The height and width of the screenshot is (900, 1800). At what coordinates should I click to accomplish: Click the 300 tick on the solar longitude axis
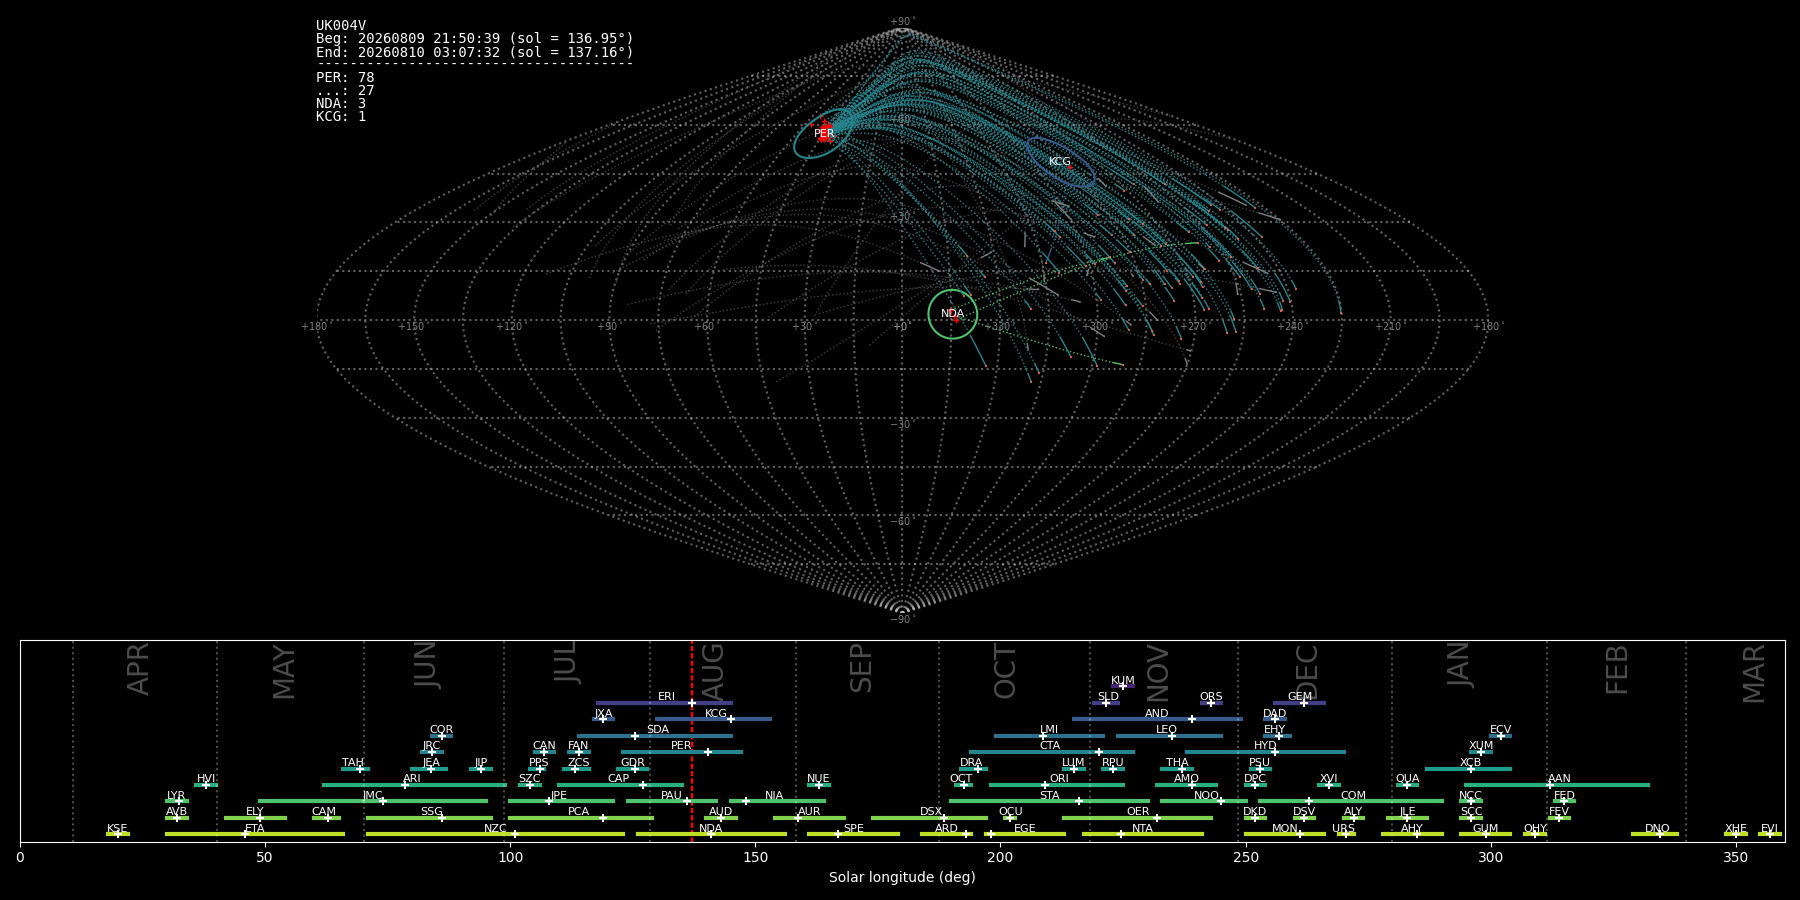pos(1490,857)
